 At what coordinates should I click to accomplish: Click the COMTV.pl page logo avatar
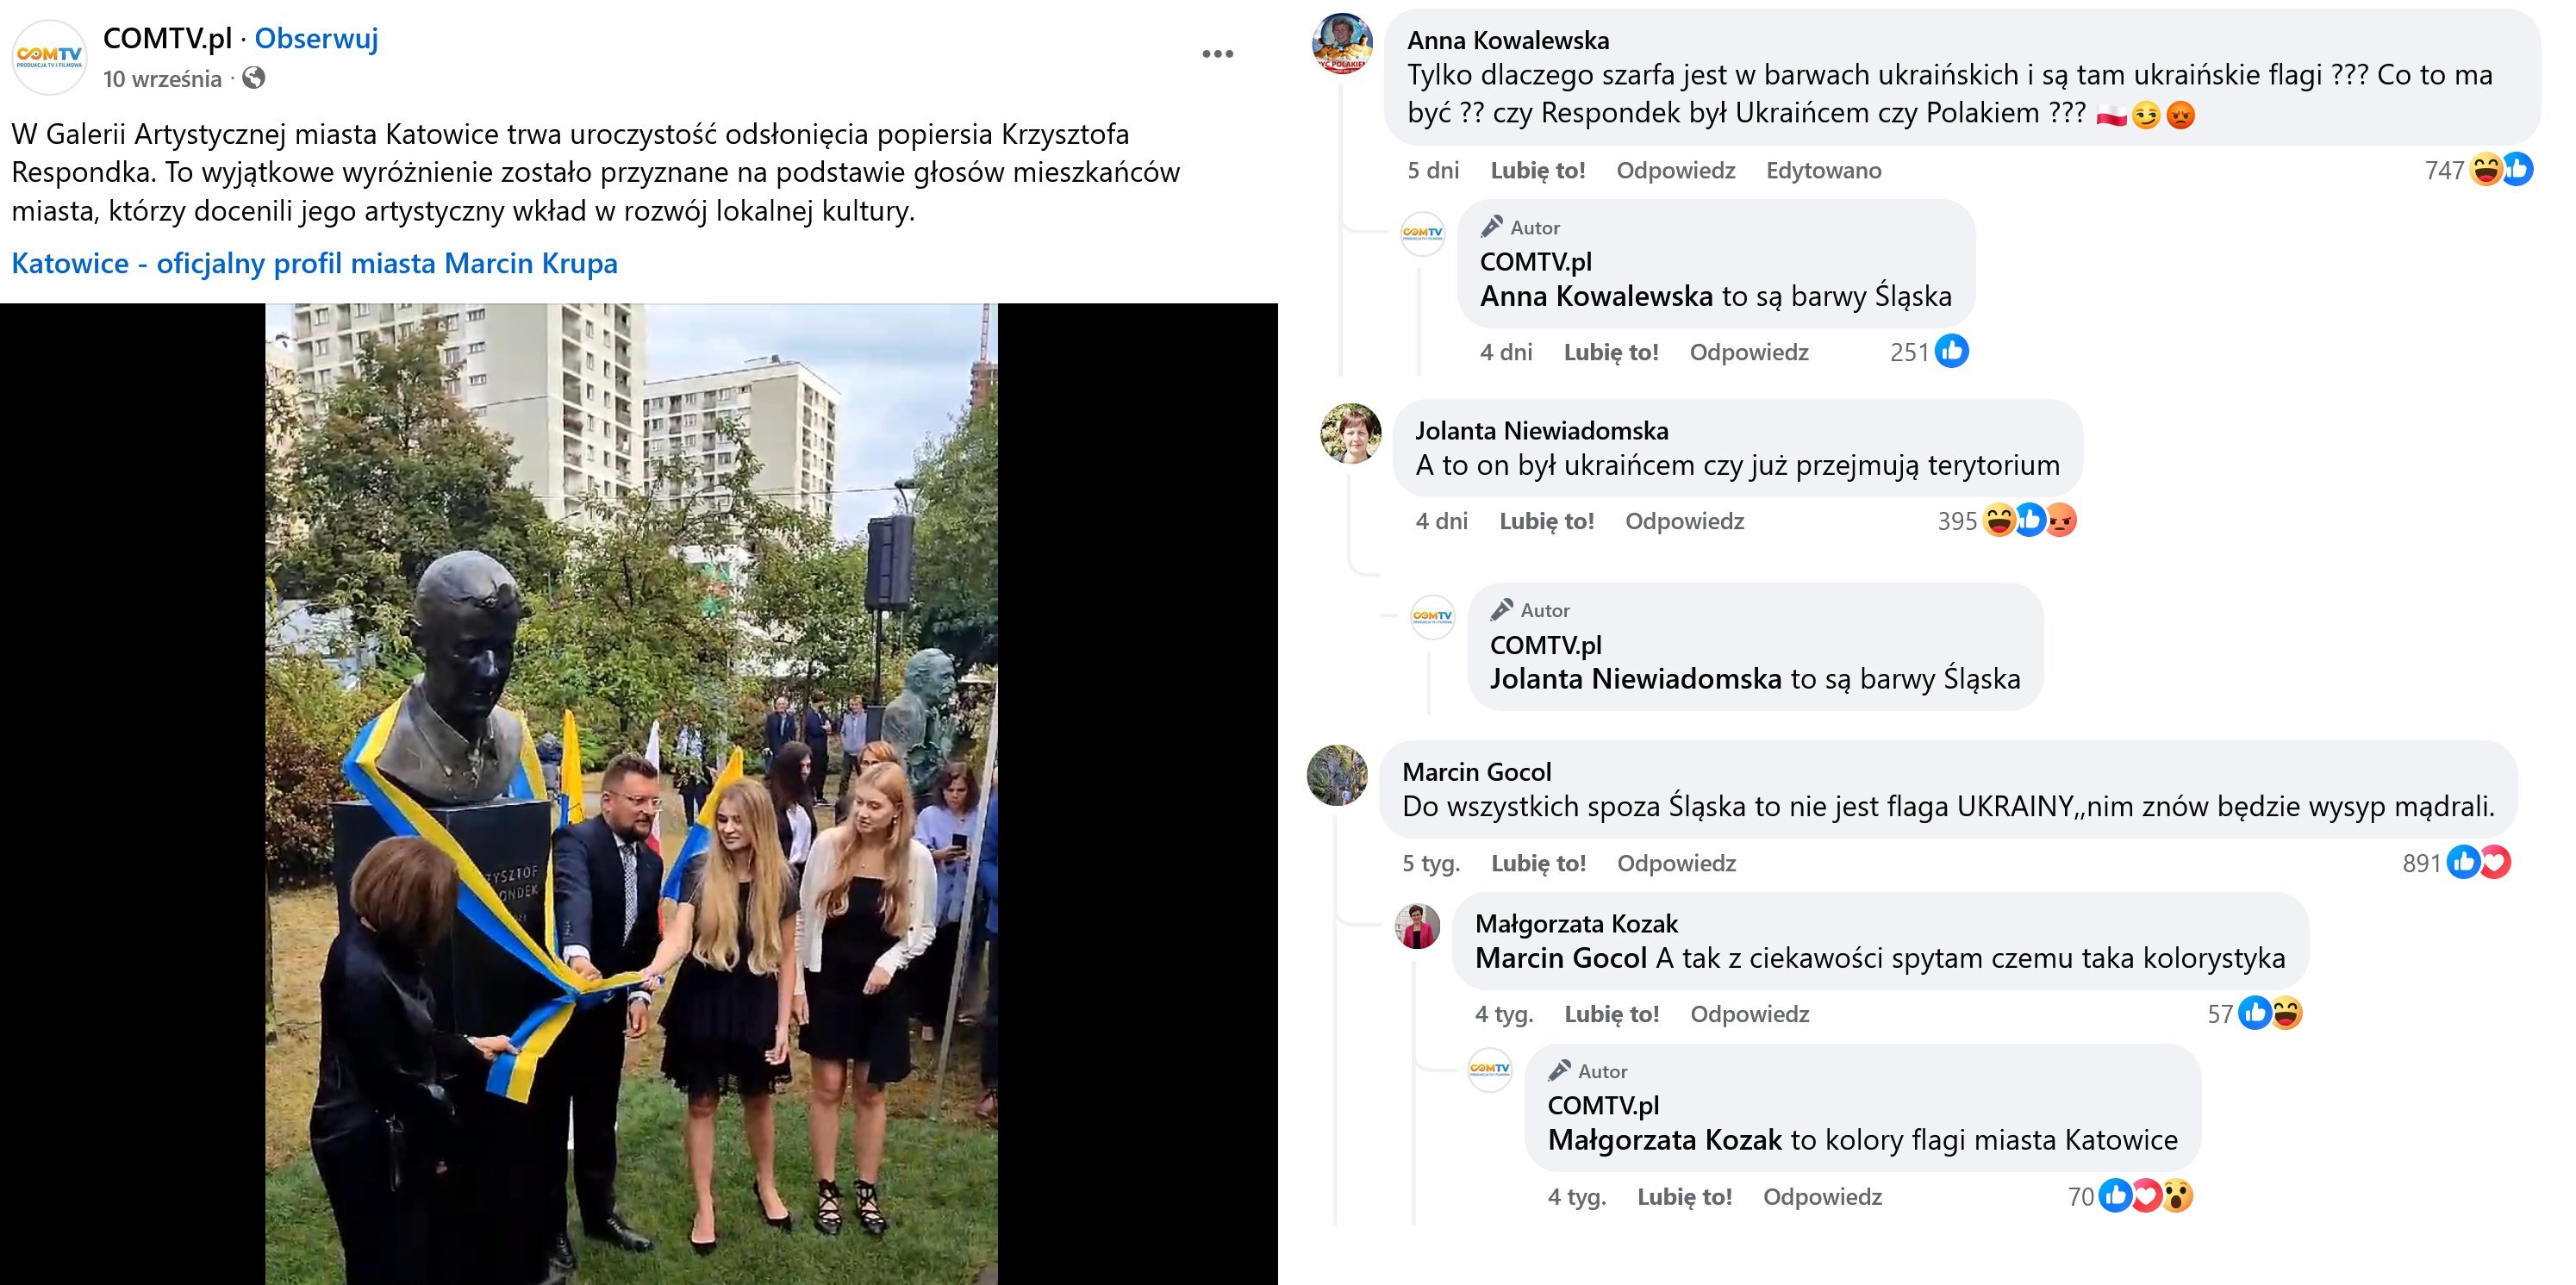pyautogui.click(x=49, y=57)
